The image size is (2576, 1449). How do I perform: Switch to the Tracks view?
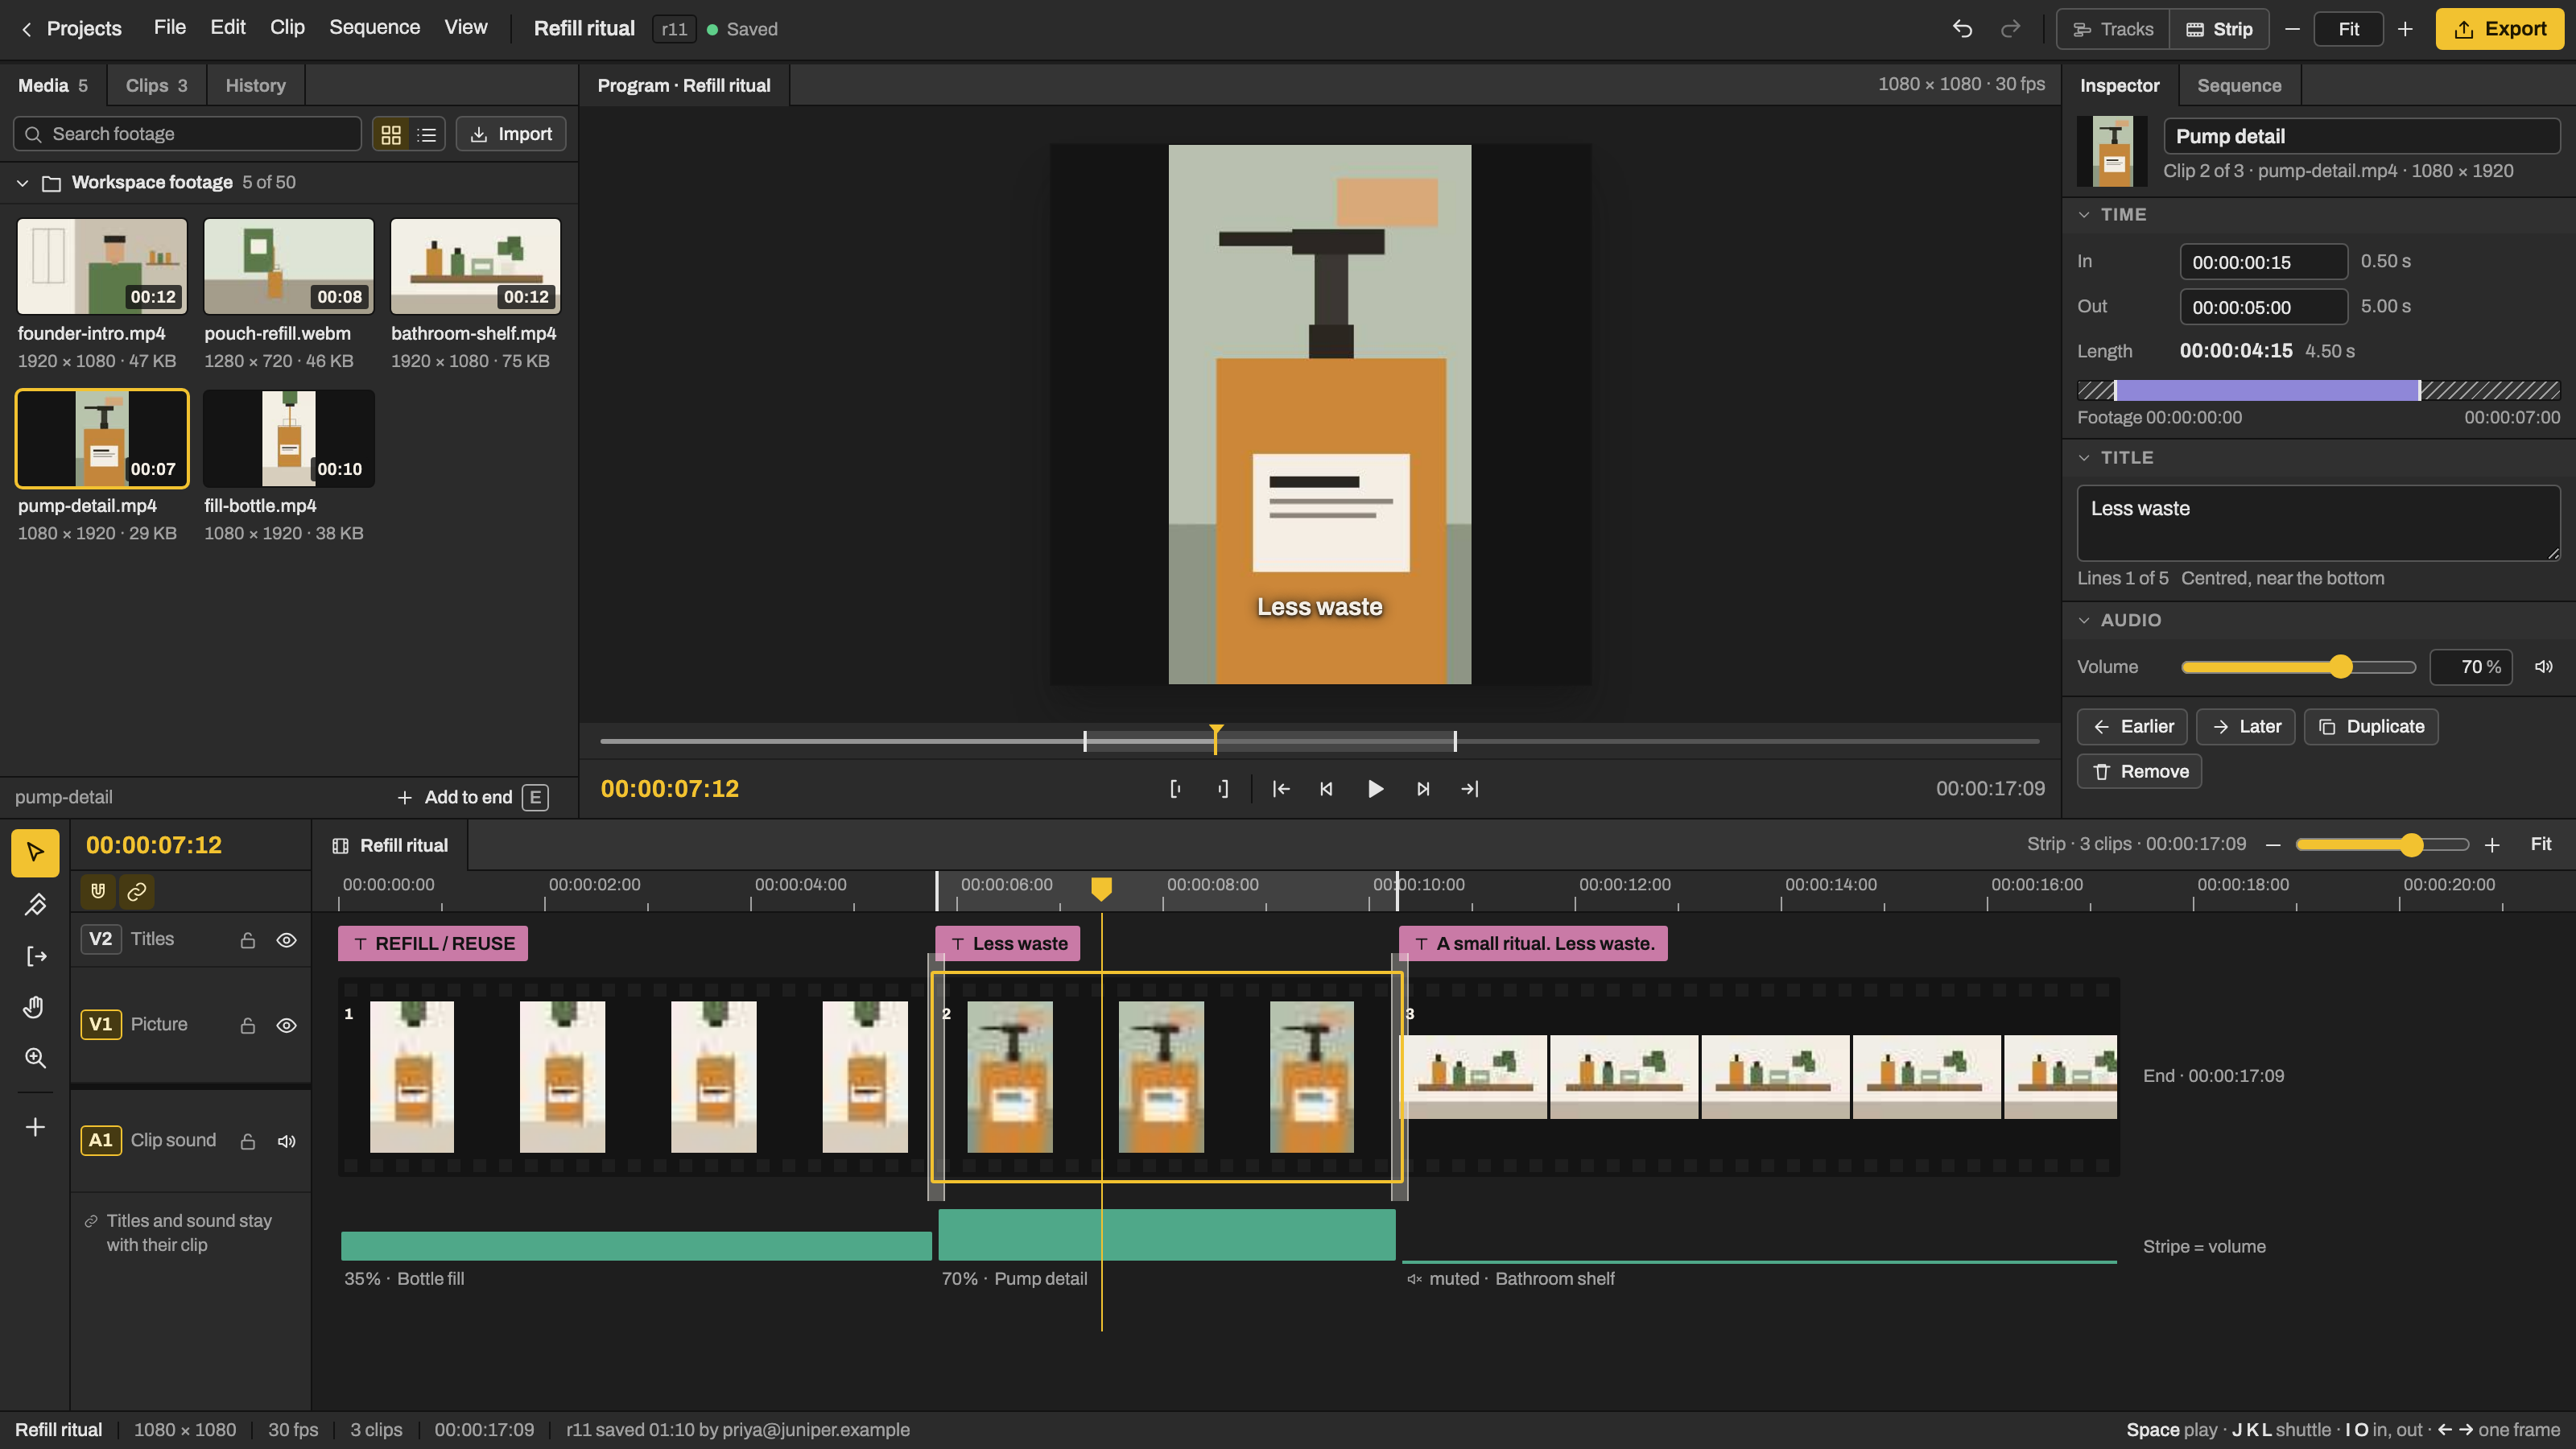point(2113,29)
